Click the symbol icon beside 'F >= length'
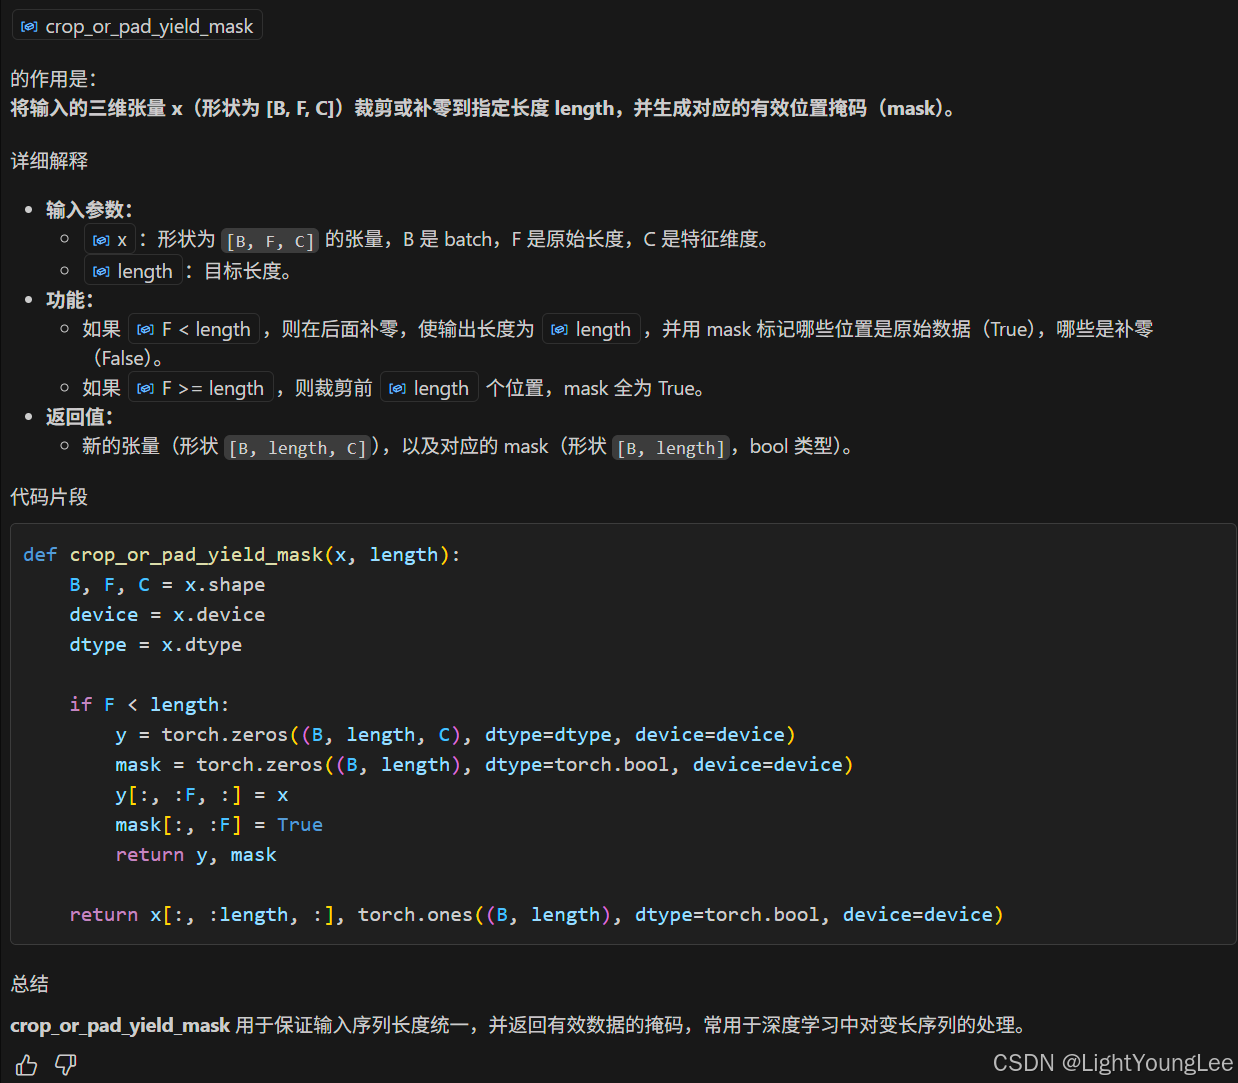The image size is (1238, 1083). (145, 389)
